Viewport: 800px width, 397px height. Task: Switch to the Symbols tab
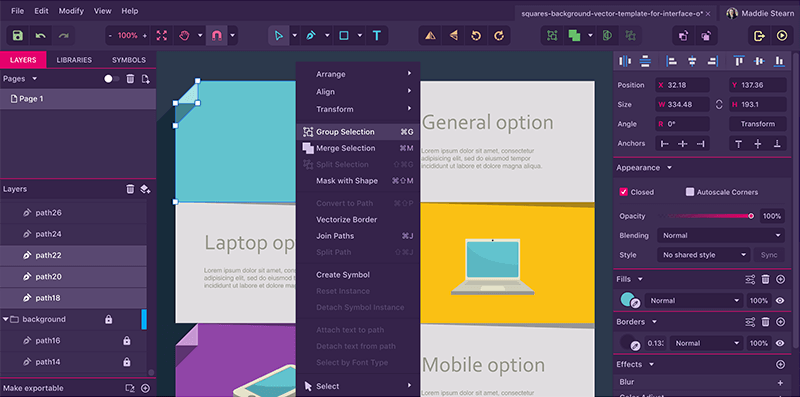point(129,60)
